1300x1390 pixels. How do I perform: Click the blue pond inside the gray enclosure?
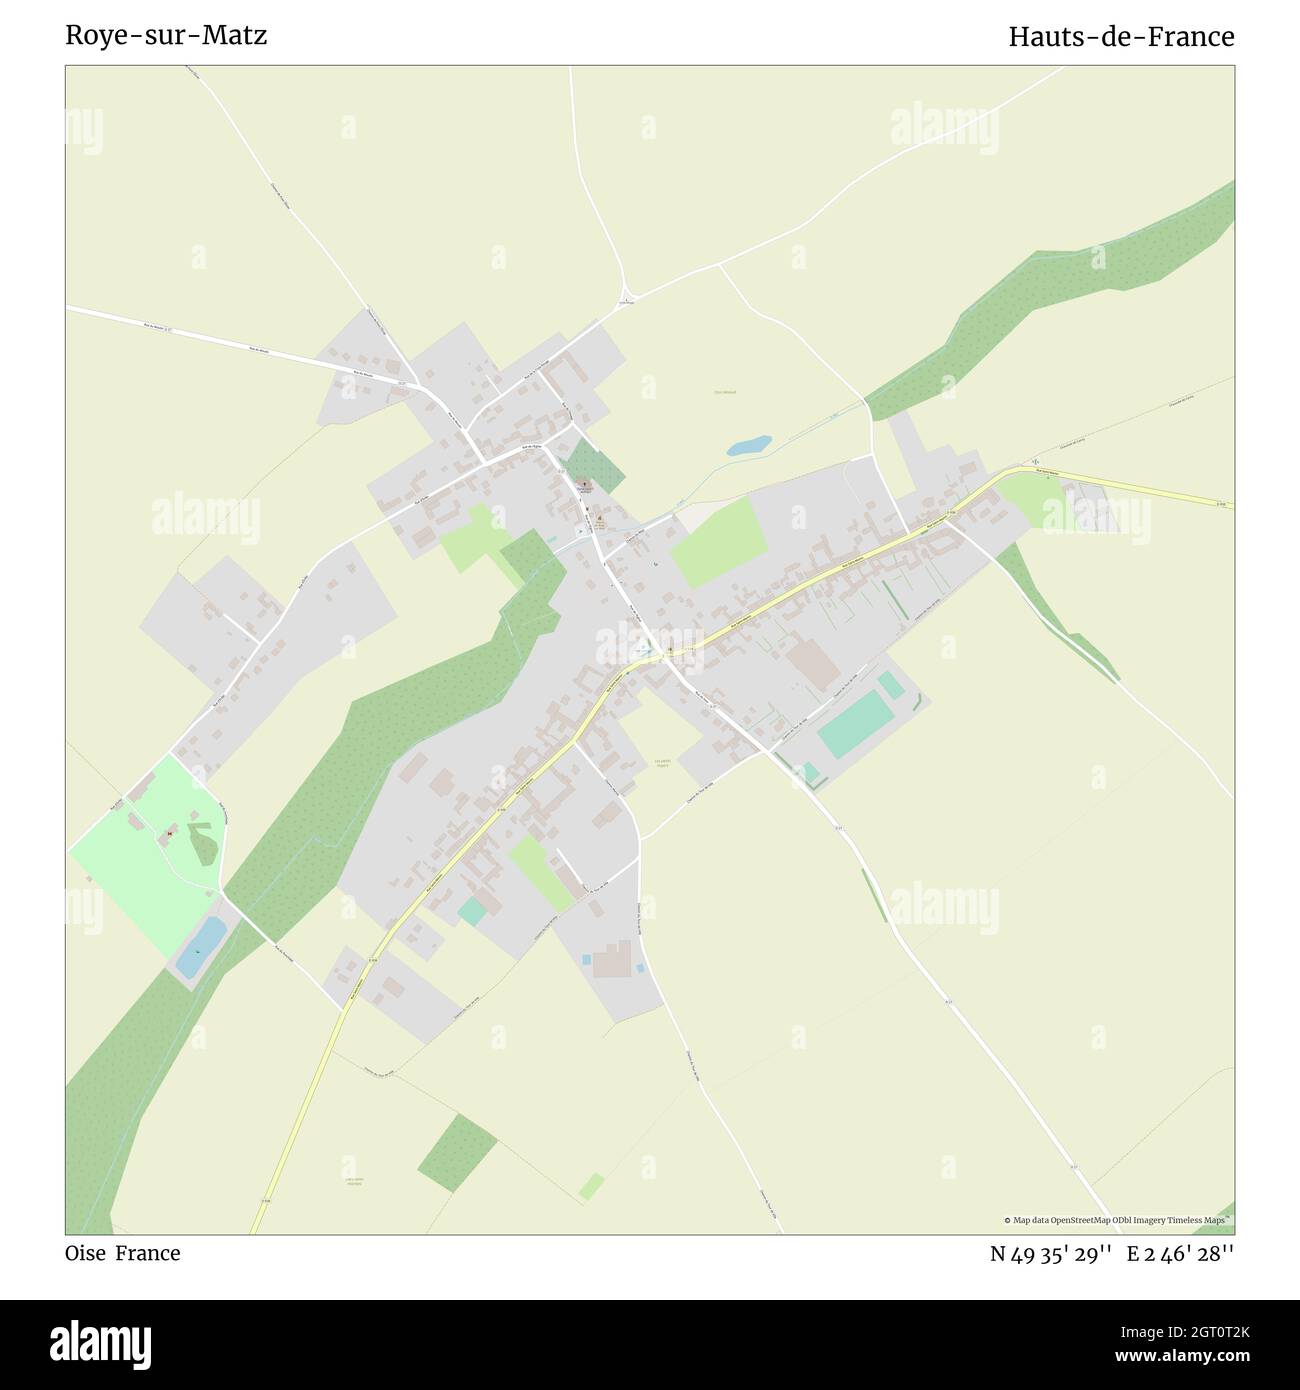click(201, 947)
